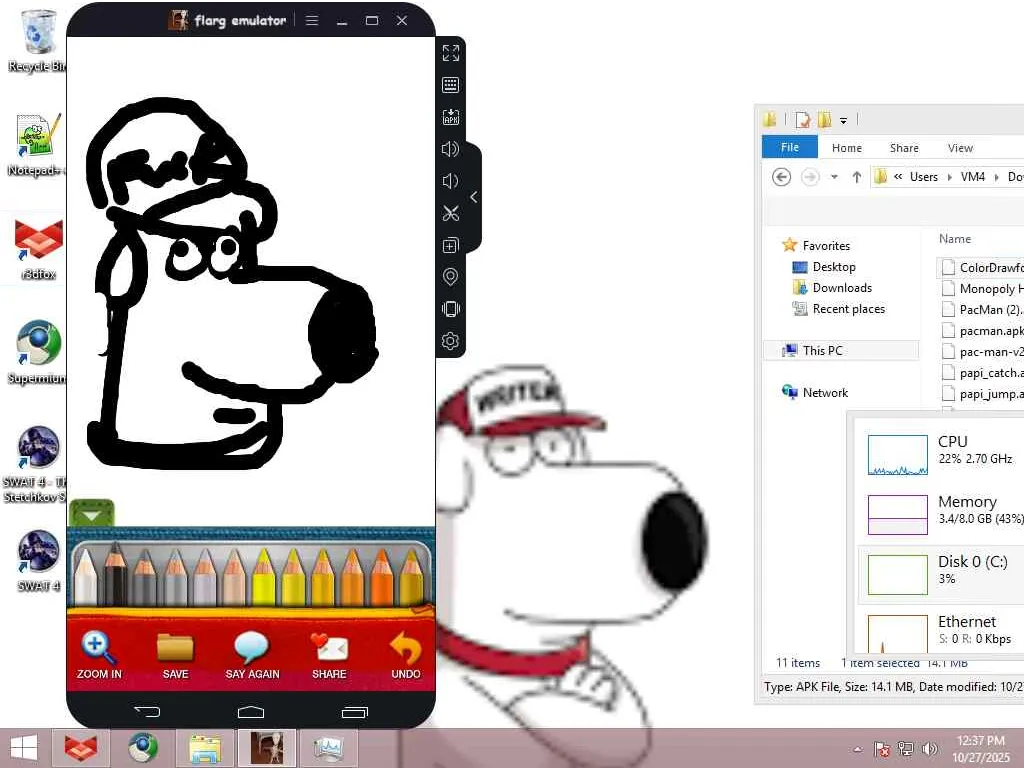Open the View ribbon tab in Explorer
This screenshot has height=768, width=1024.
tap(960, 148)
